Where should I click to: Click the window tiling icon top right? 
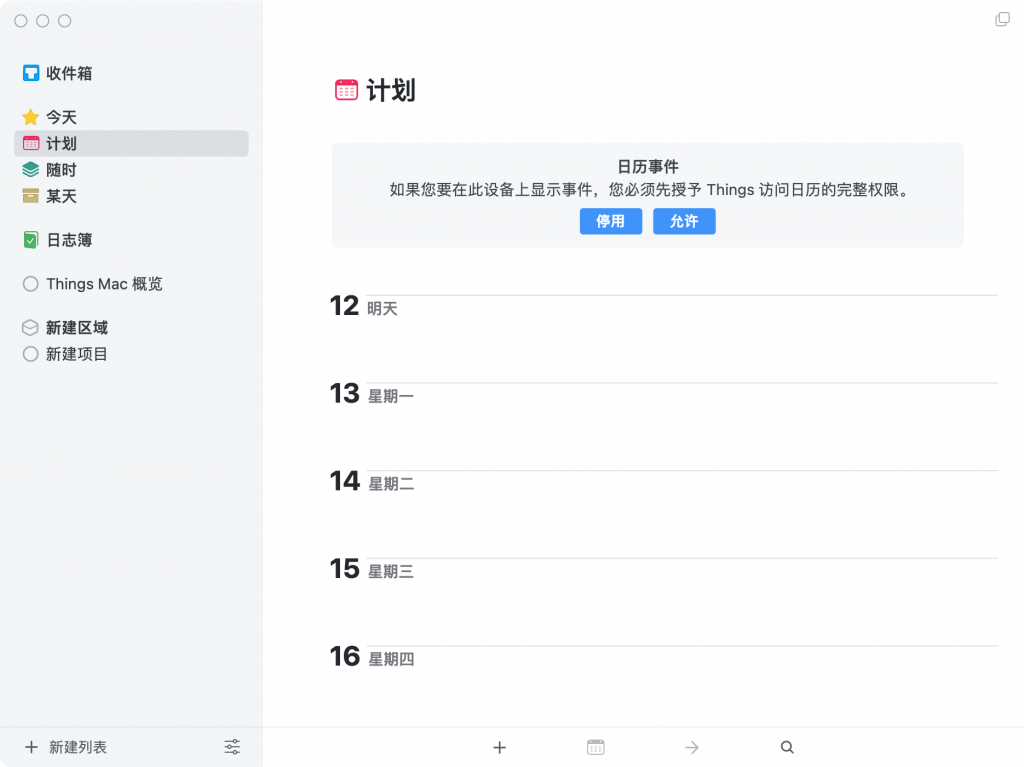click(1001, 18)
